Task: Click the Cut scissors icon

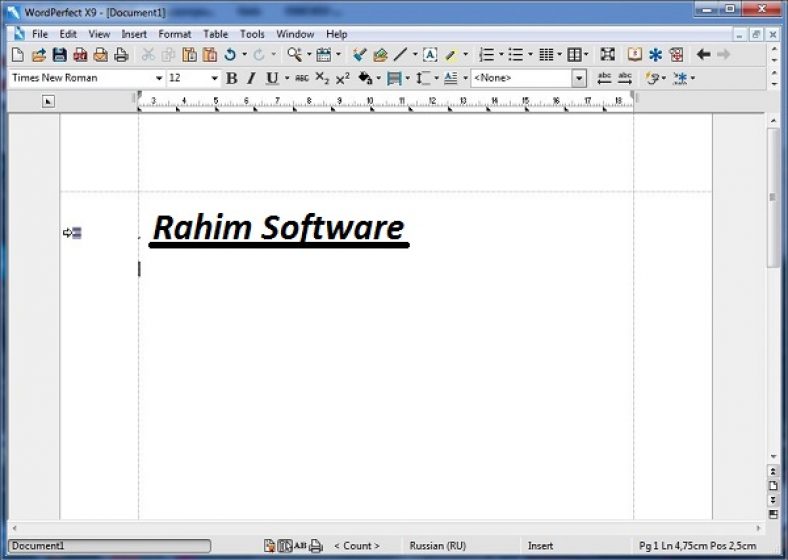Action: [x=148, y=54]
